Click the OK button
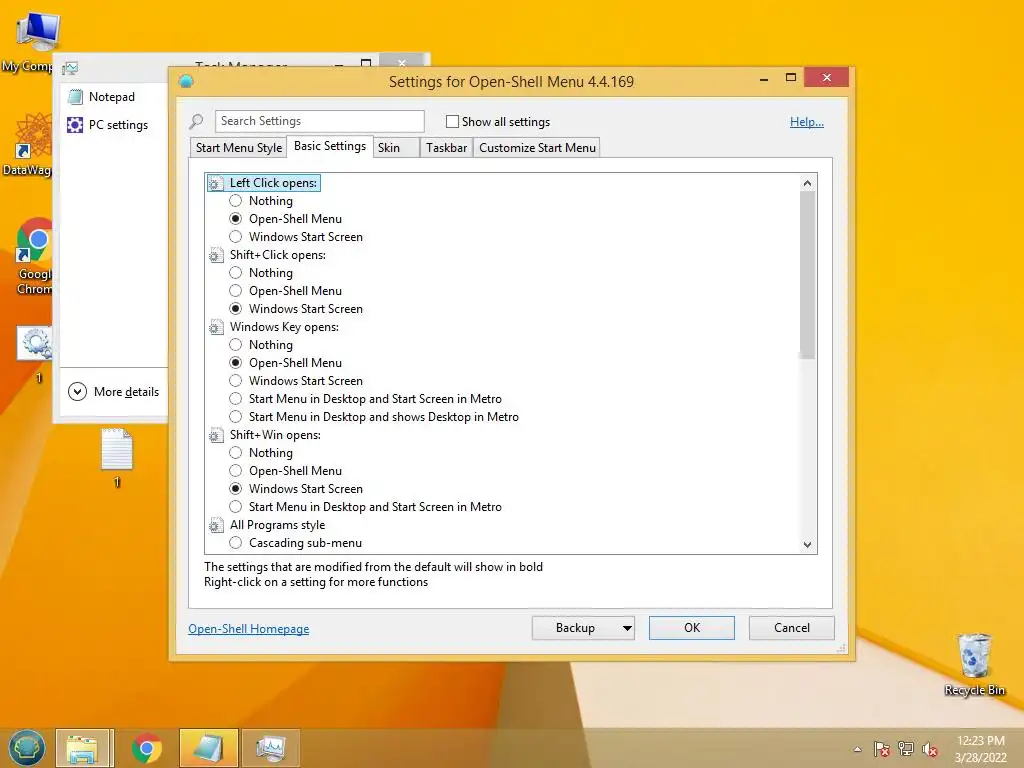 (692, 628)
